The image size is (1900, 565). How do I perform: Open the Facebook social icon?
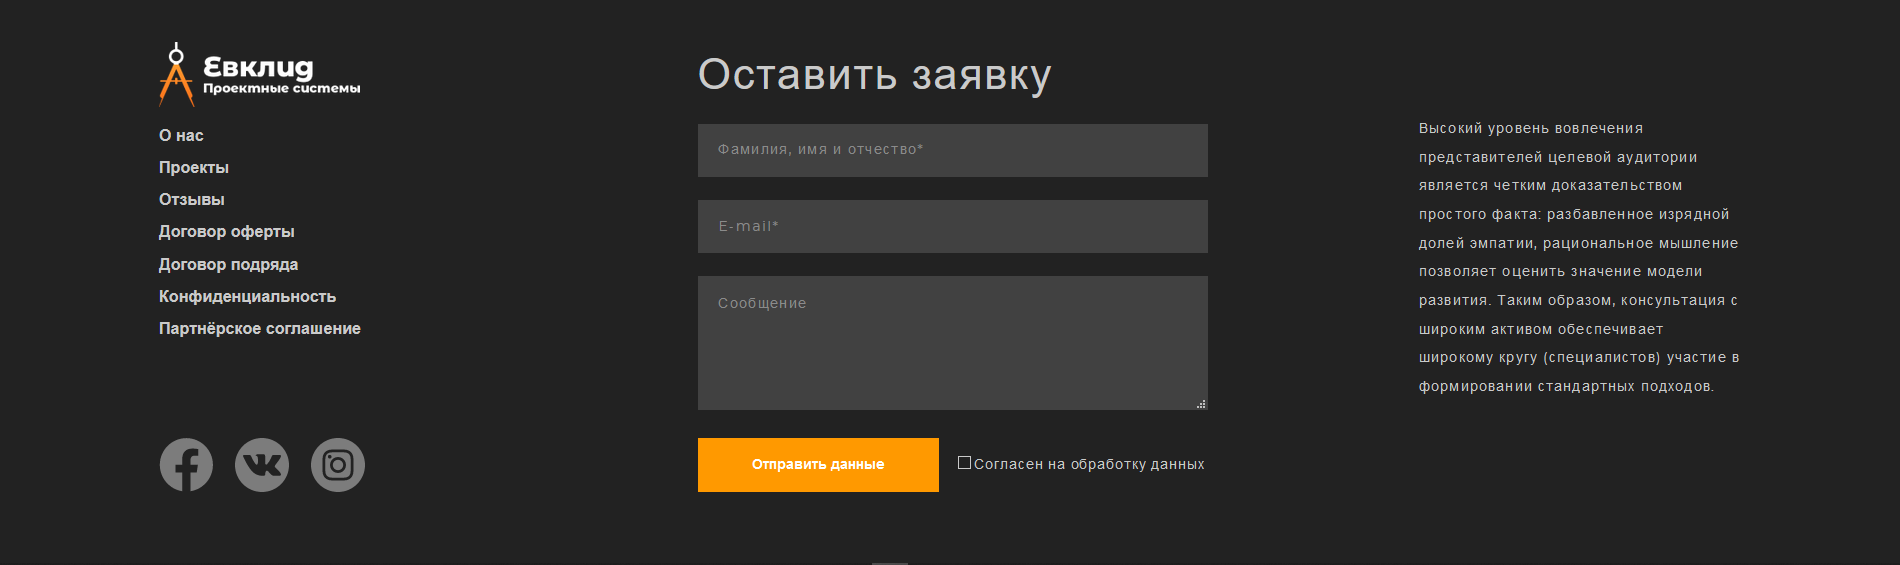click(186, 465)
